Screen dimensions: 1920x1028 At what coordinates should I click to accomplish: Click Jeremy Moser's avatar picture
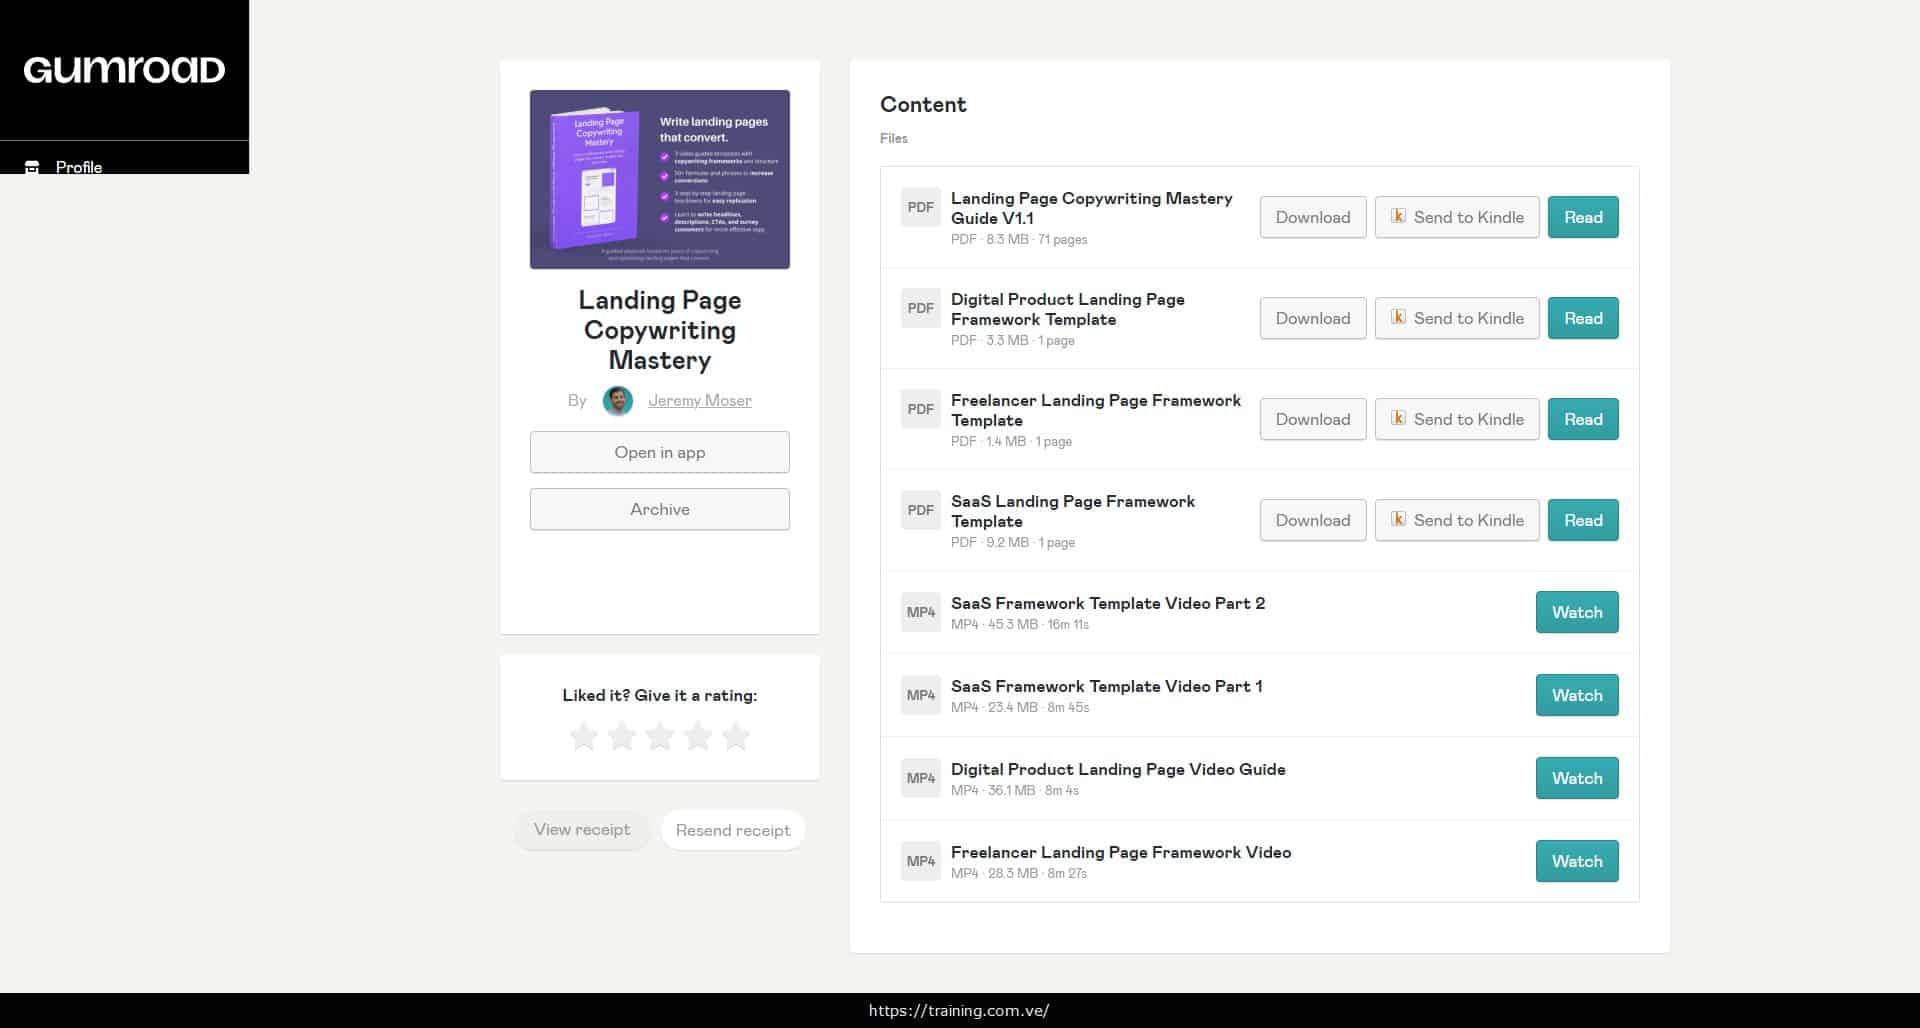pyautogui.click(x=618, y=401)
